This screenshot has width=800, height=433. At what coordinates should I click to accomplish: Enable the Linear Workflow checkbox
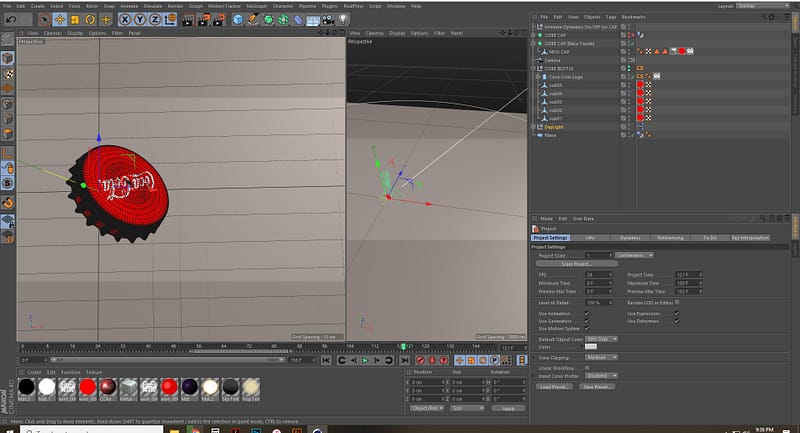[587, 368]
